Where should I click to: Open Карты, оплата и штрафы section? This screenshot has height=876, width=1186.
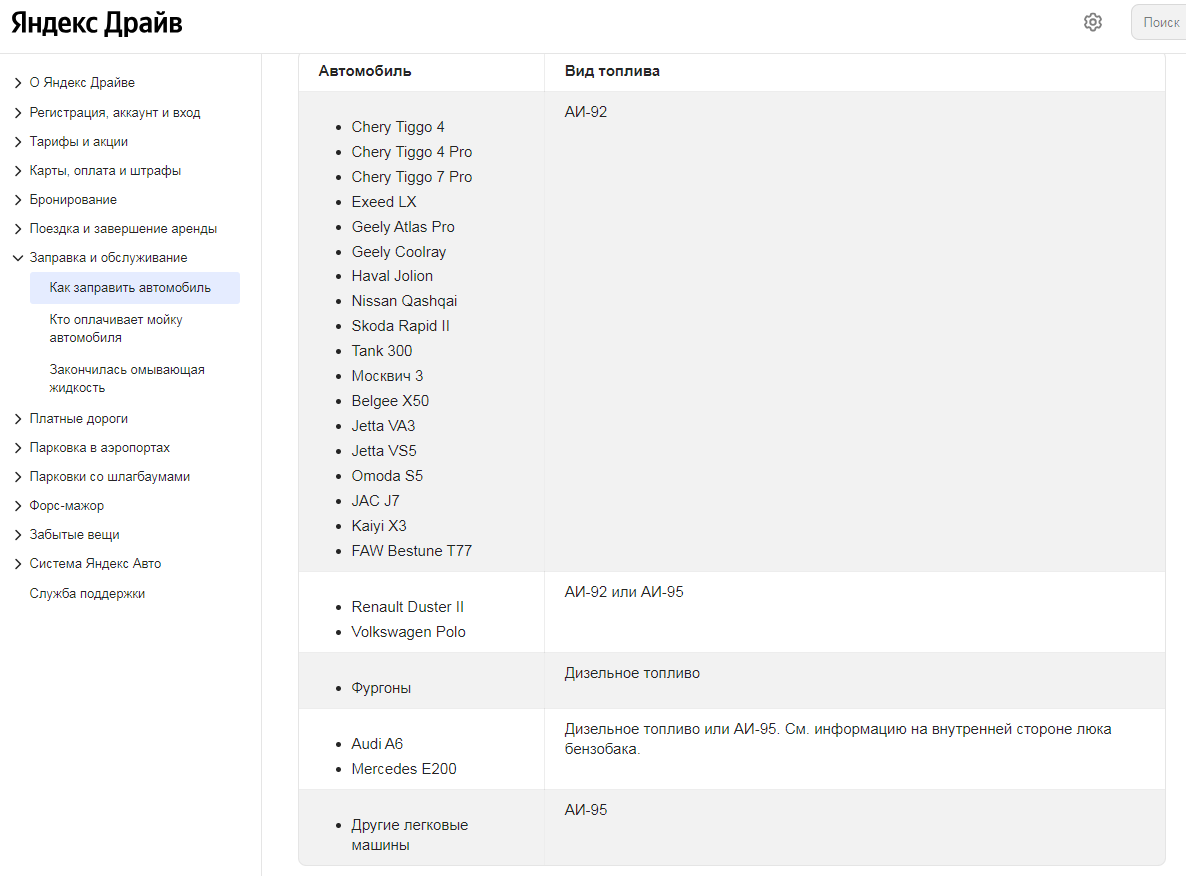click(x=105, y=171)
